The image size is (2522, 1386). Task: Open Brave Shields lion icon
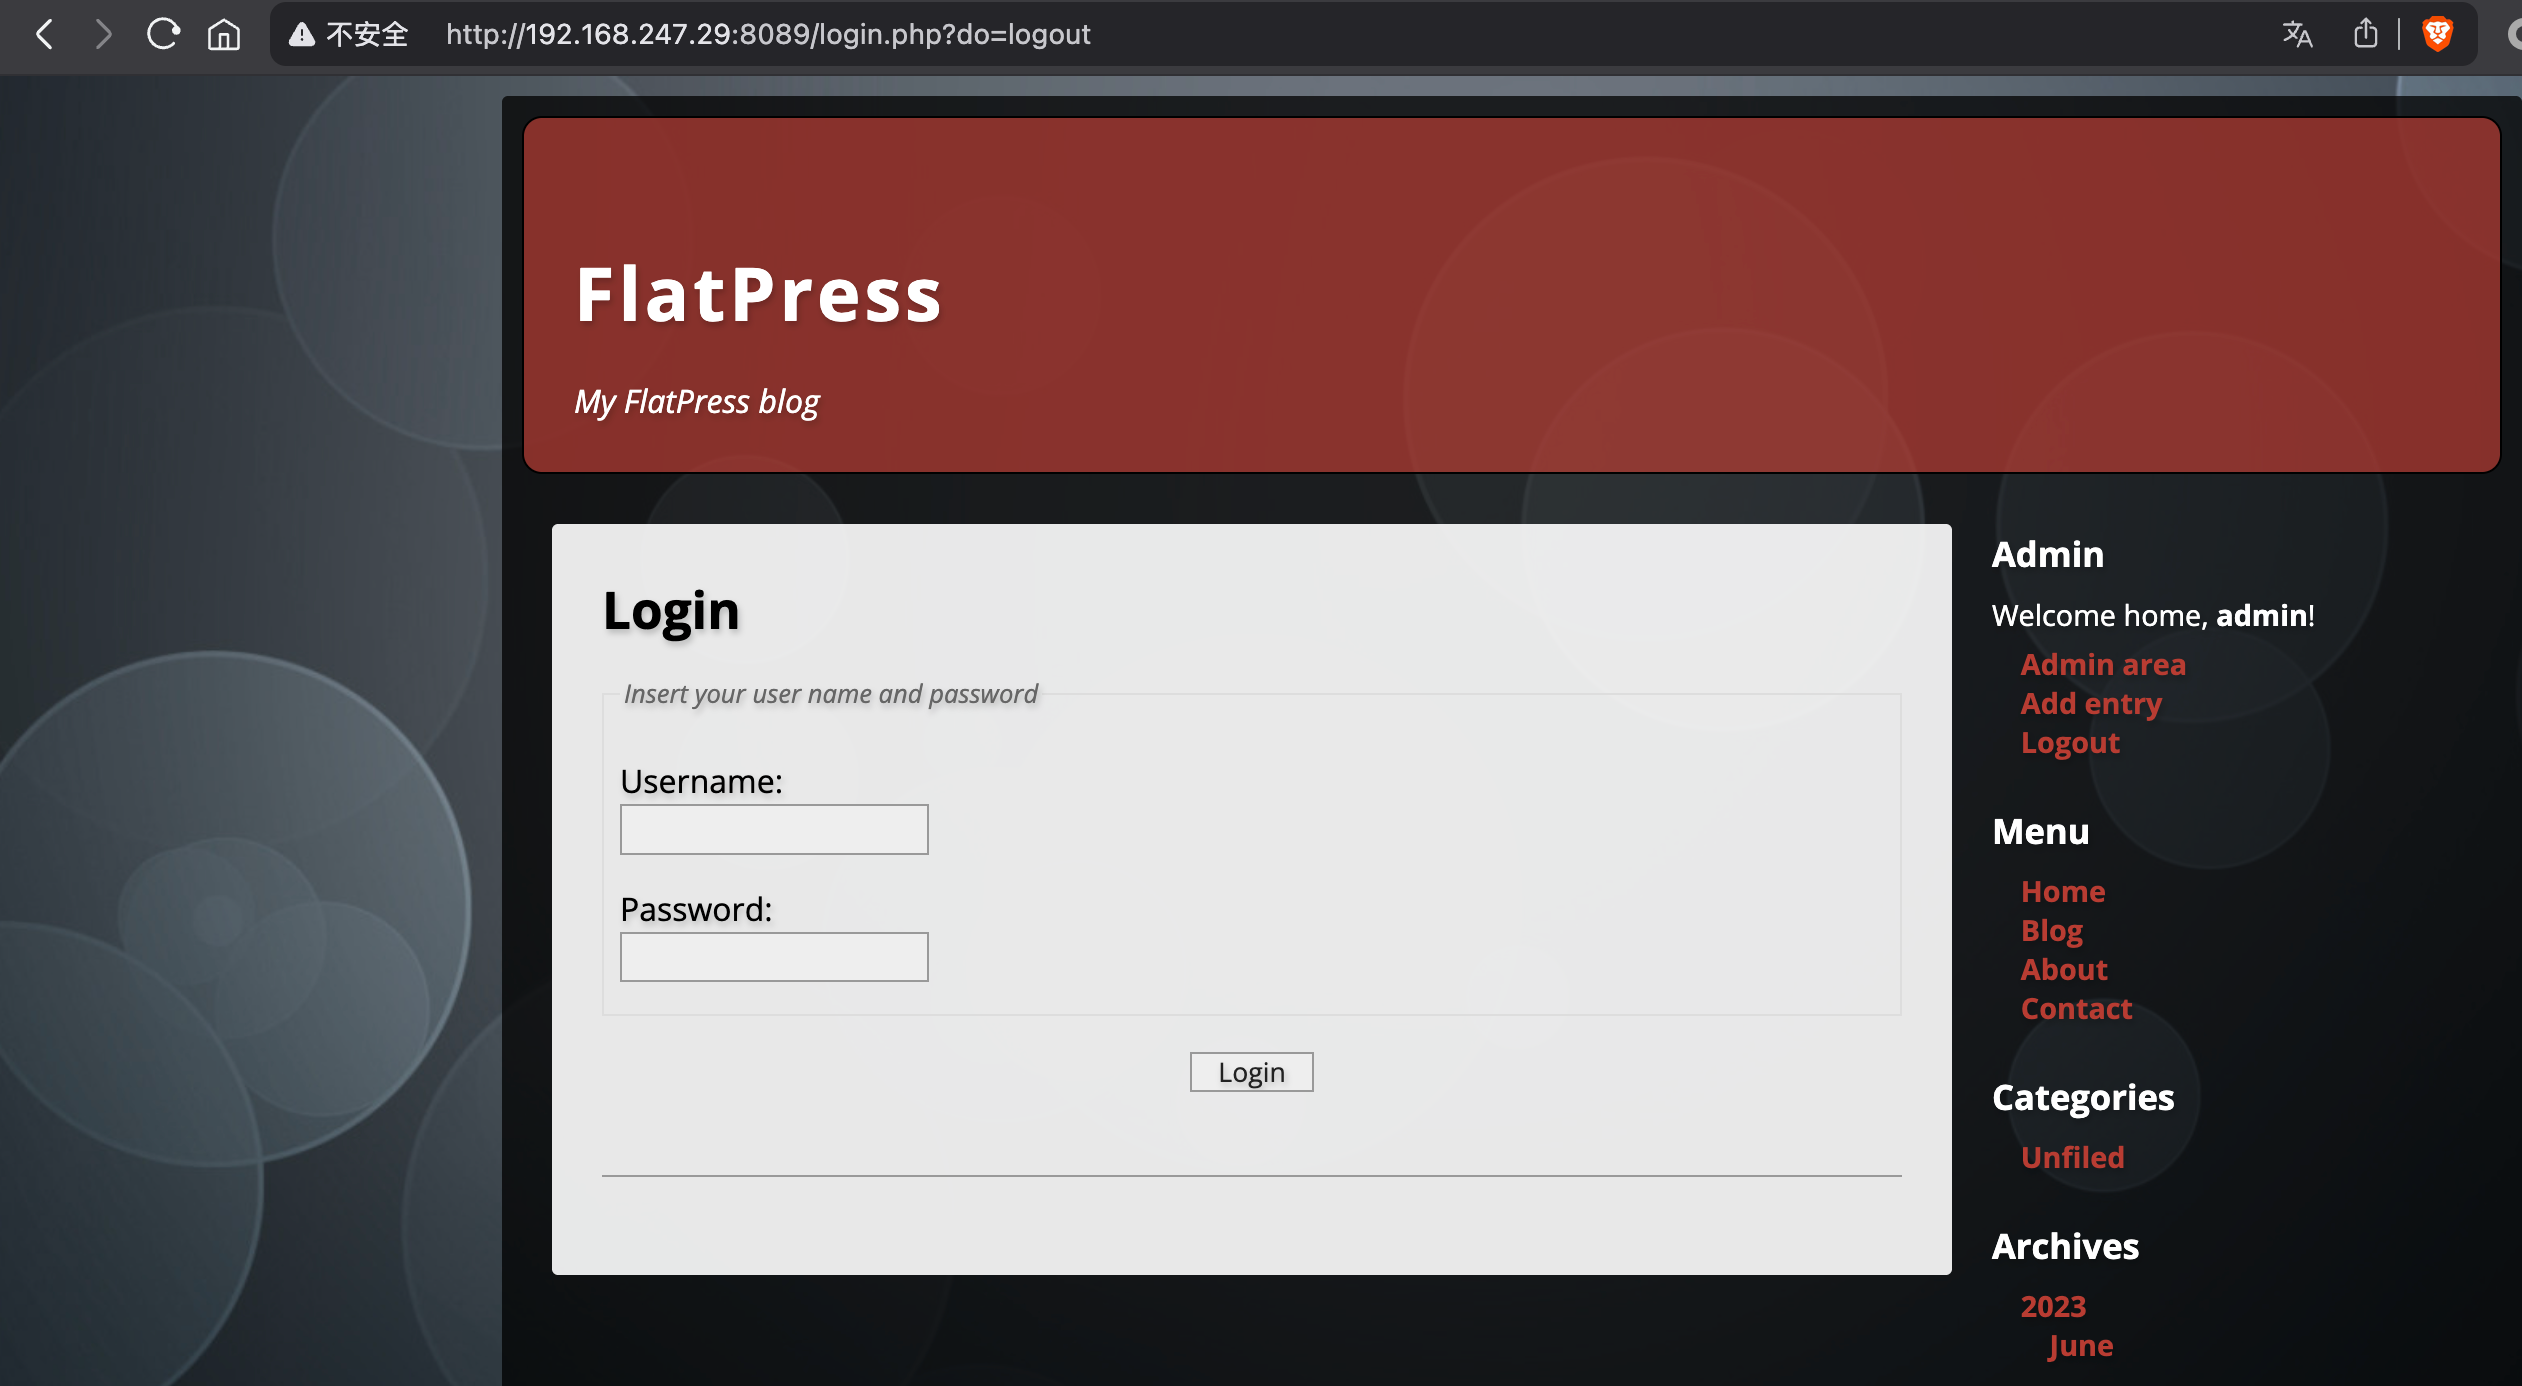[x=2437, y=35]
